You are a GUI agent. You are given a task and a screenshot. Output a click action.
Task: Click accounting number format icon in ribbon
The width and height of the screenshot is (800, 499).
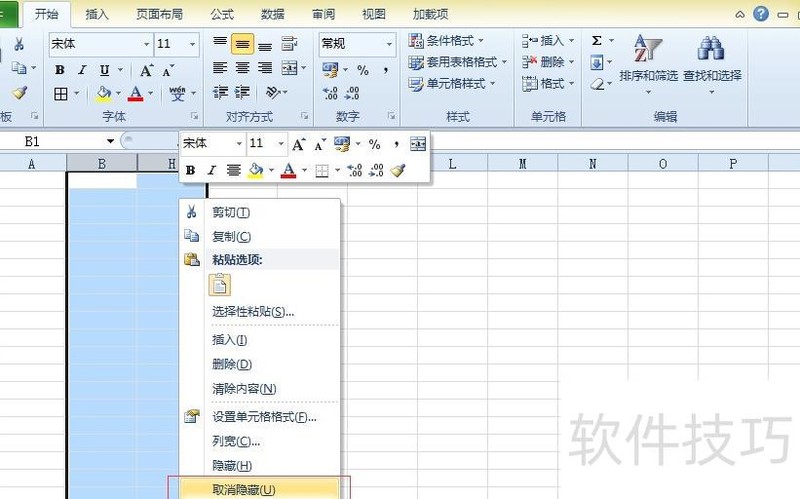click(330, 69)
